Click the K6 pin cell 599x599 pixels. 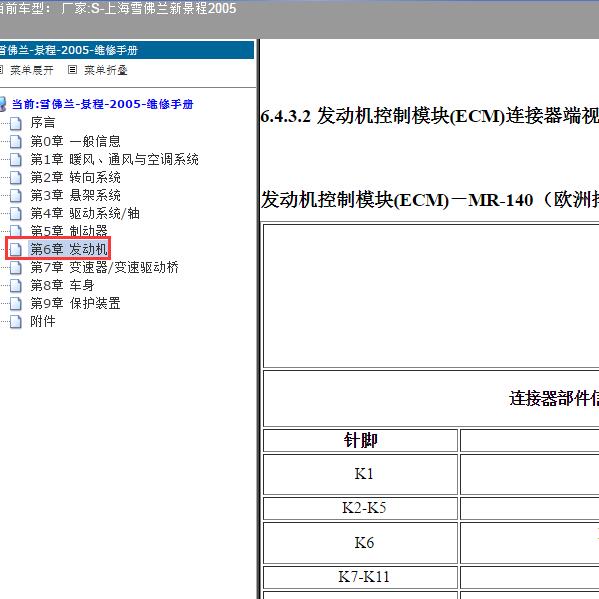360,543
